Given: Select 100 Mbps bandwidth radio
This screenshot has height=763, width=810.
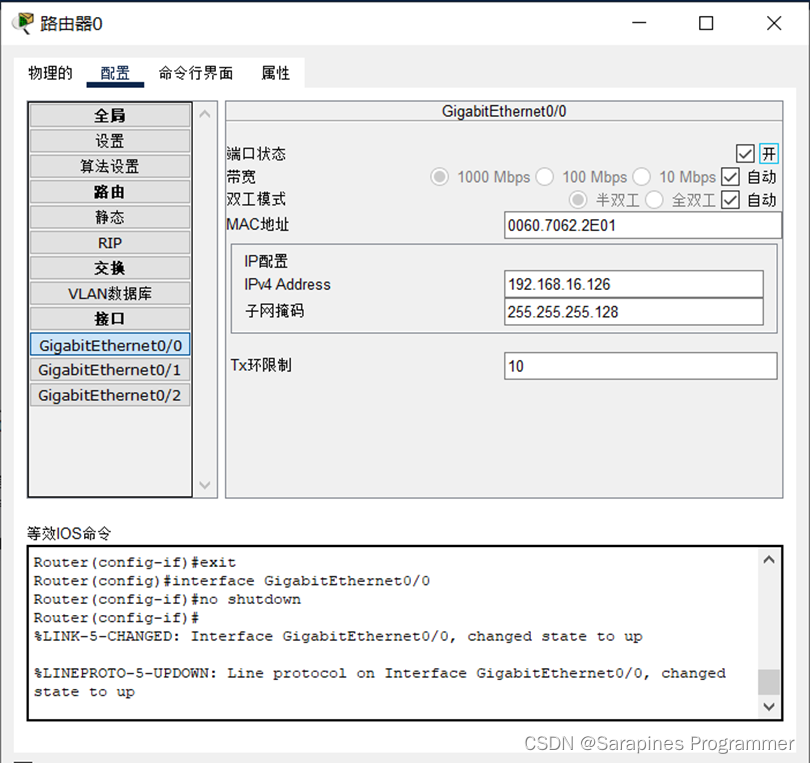Looking at the screenshot, I should [x=544, y=177].
